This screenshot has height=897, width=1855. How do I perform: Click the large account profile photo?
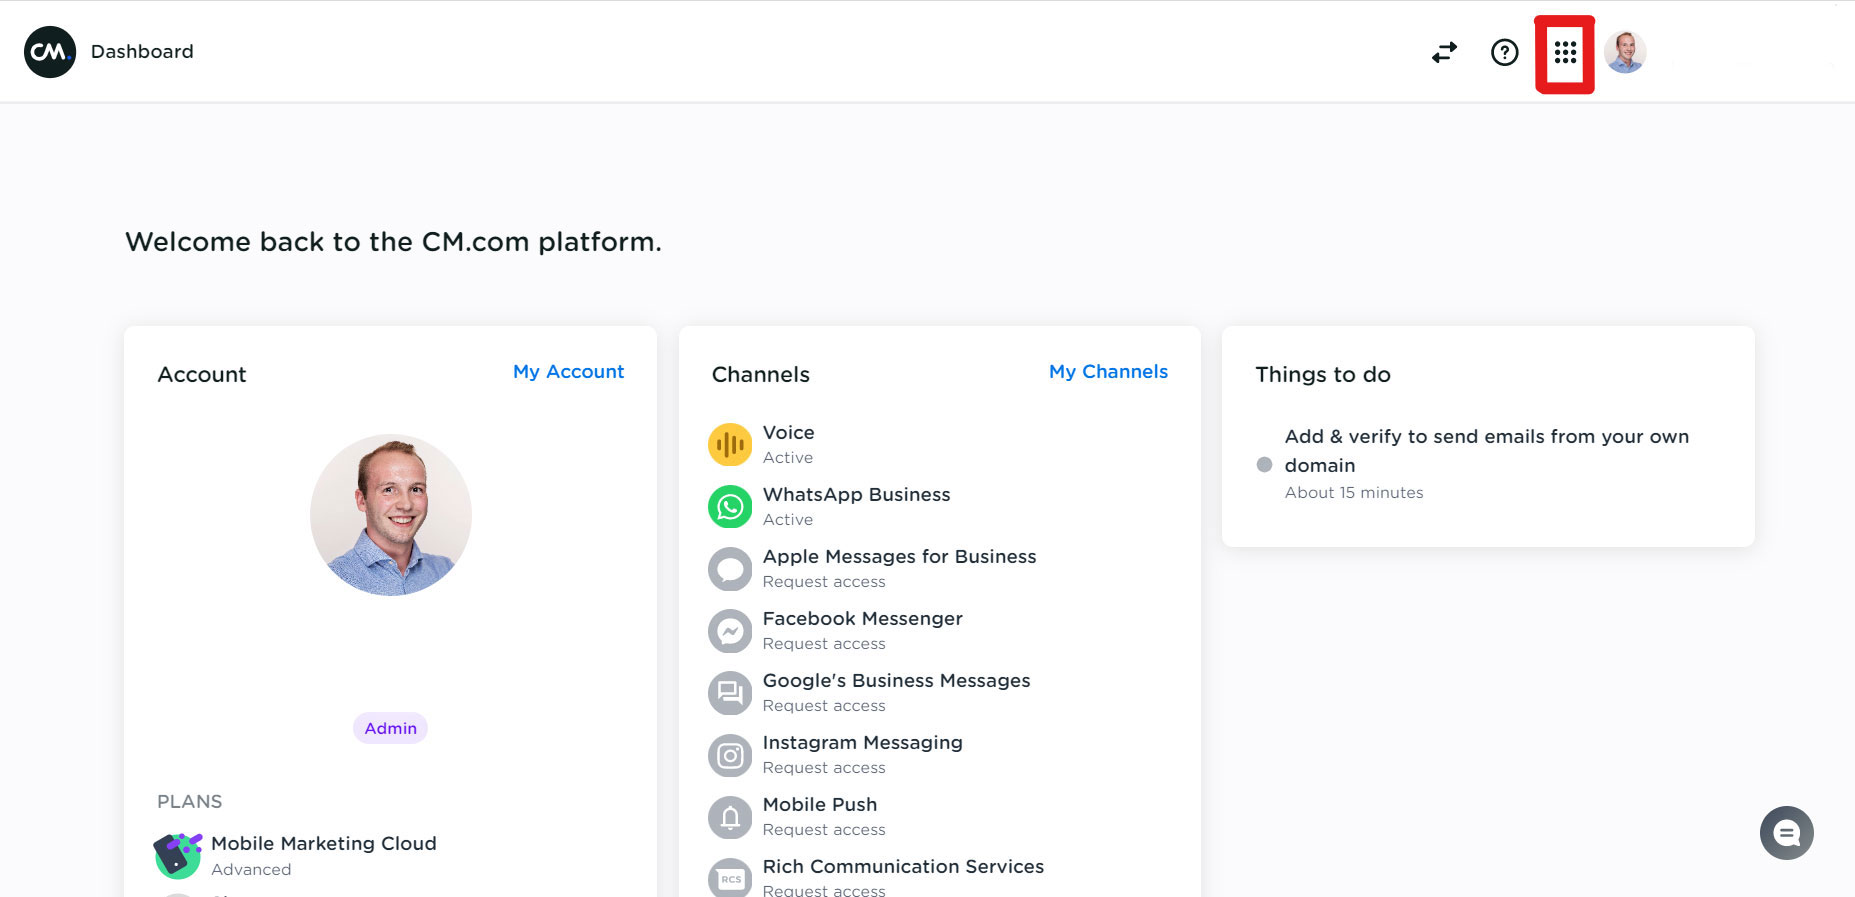click(x=391, y=515)
